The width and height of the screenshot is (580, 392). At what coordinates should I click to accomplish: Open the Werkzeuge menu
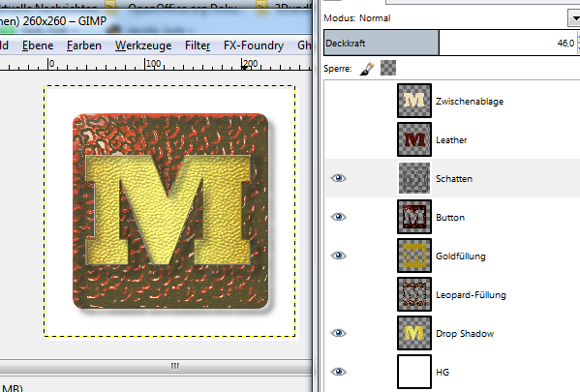[143, 45]
